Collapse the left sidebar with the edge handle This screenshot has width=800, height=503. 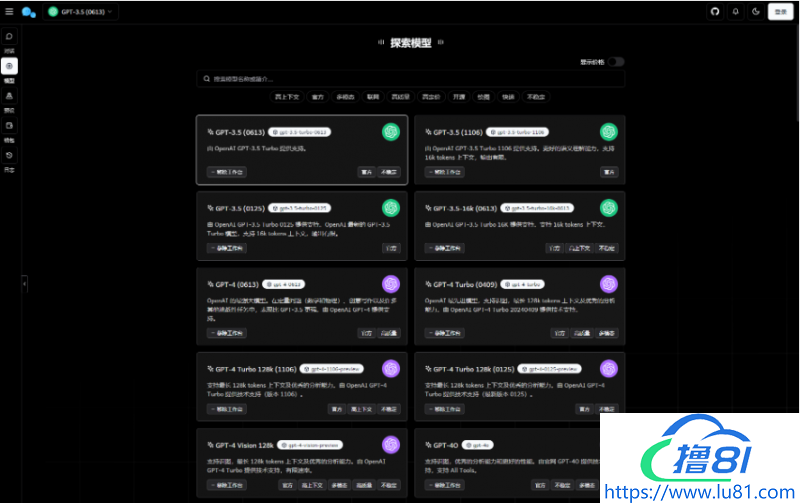pos(24,283)
